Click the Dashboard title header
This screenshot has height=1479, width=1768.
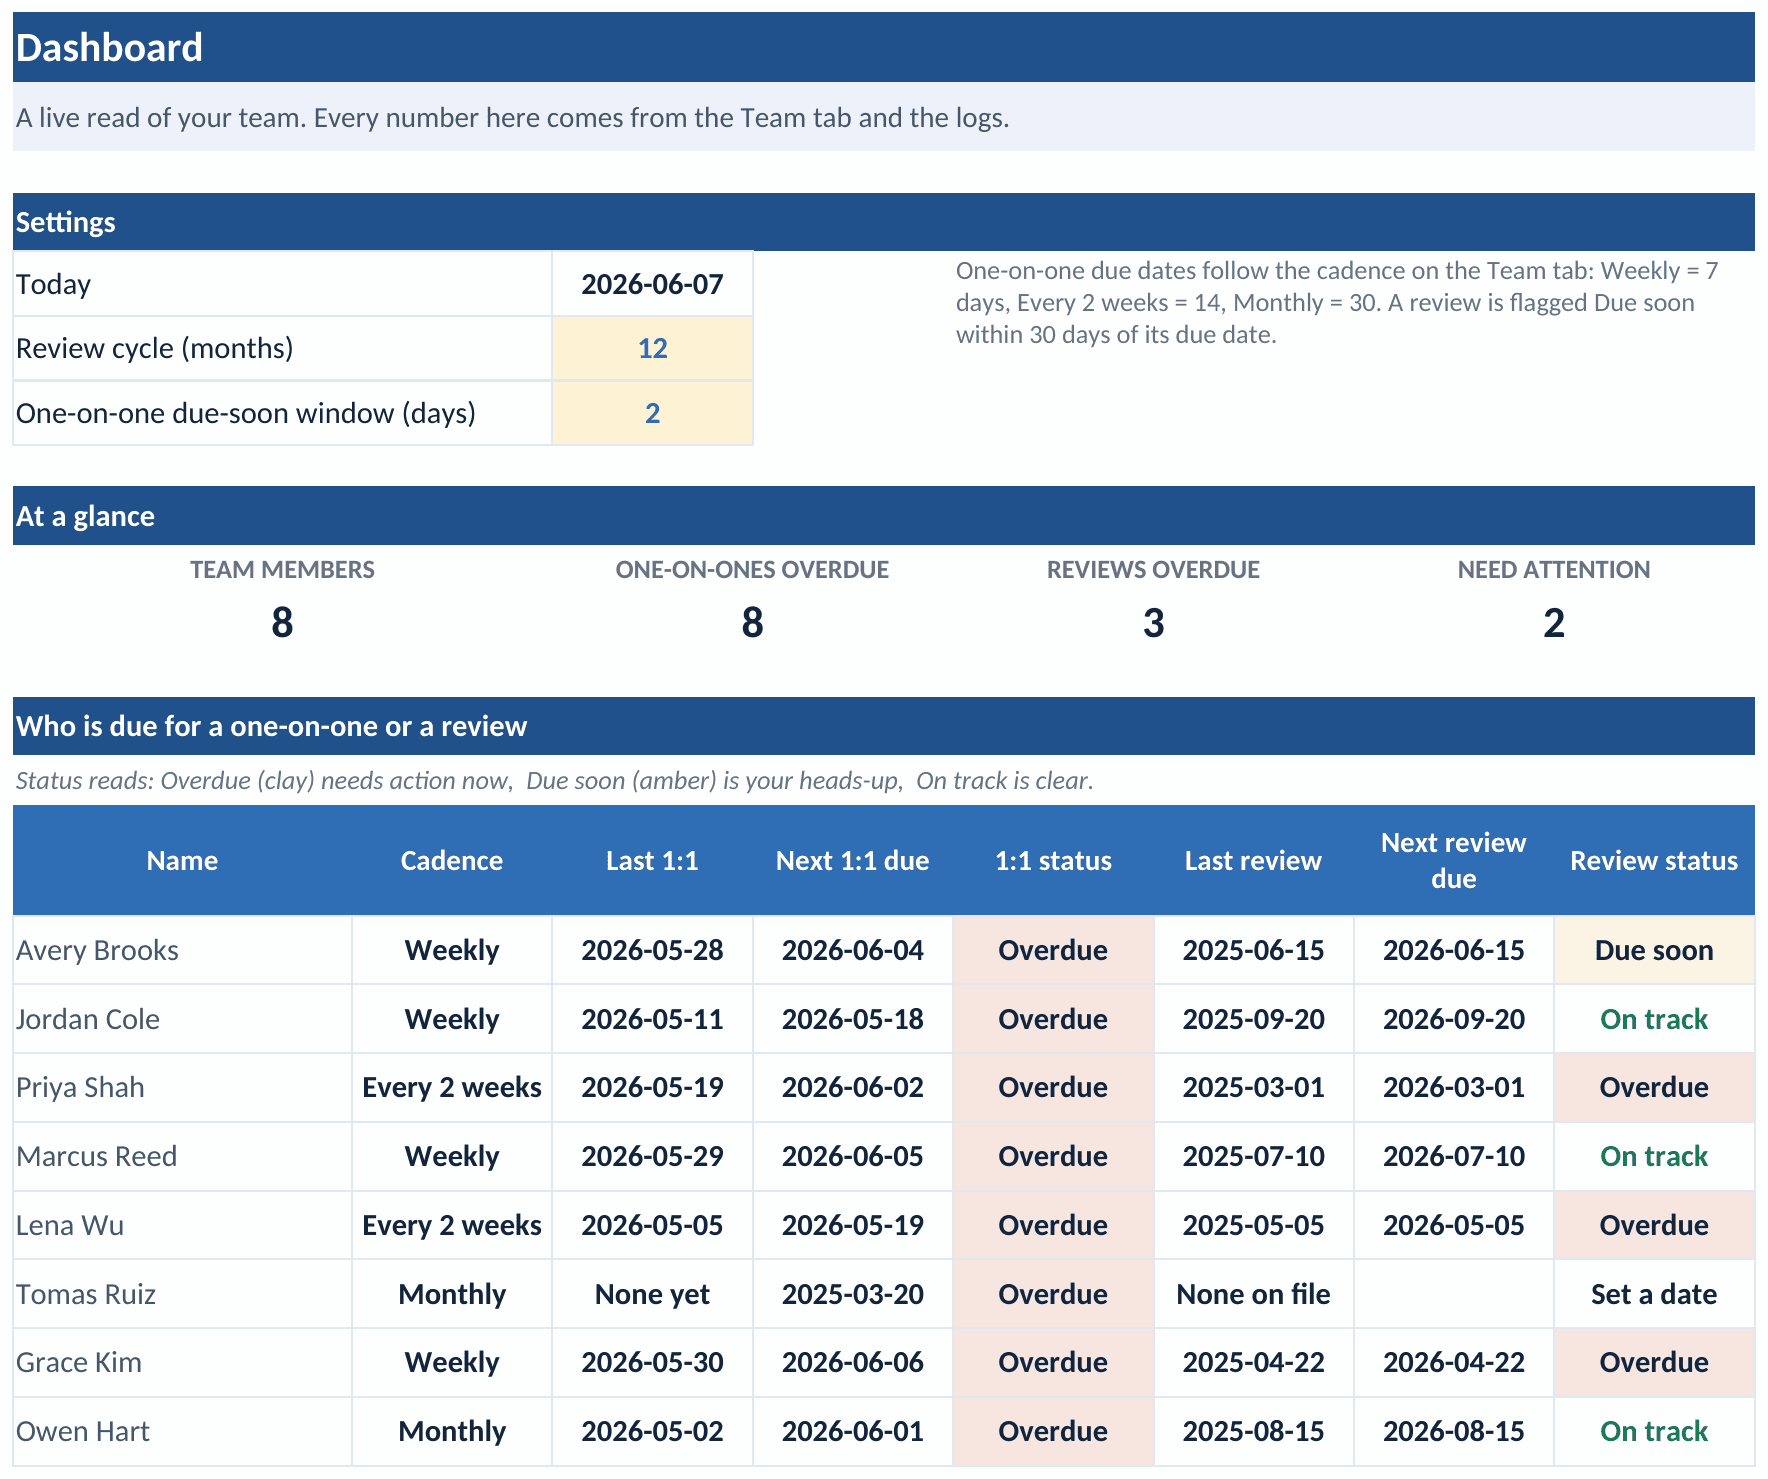tap(883, 47)
